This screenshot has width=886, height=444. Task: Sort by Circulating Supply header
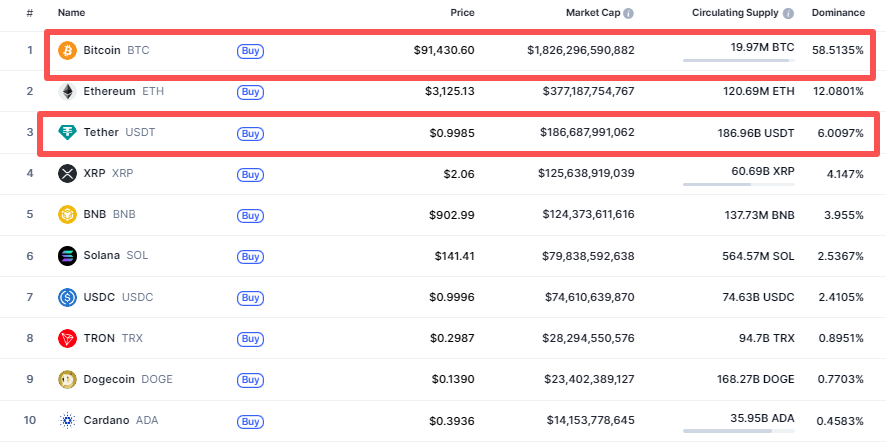(735, 13)
